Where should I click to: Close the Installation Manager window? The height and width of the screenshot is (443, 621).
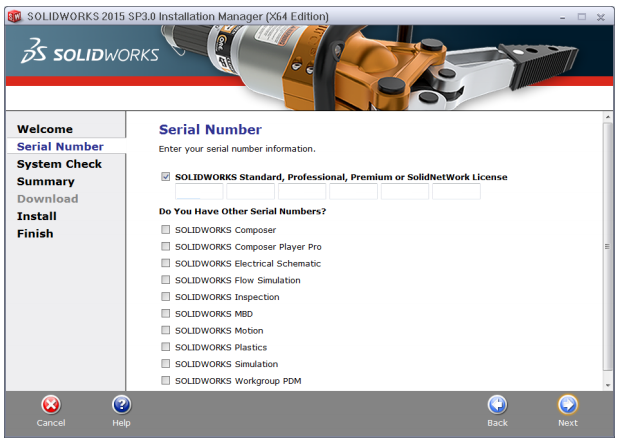[x=601, y=17]
